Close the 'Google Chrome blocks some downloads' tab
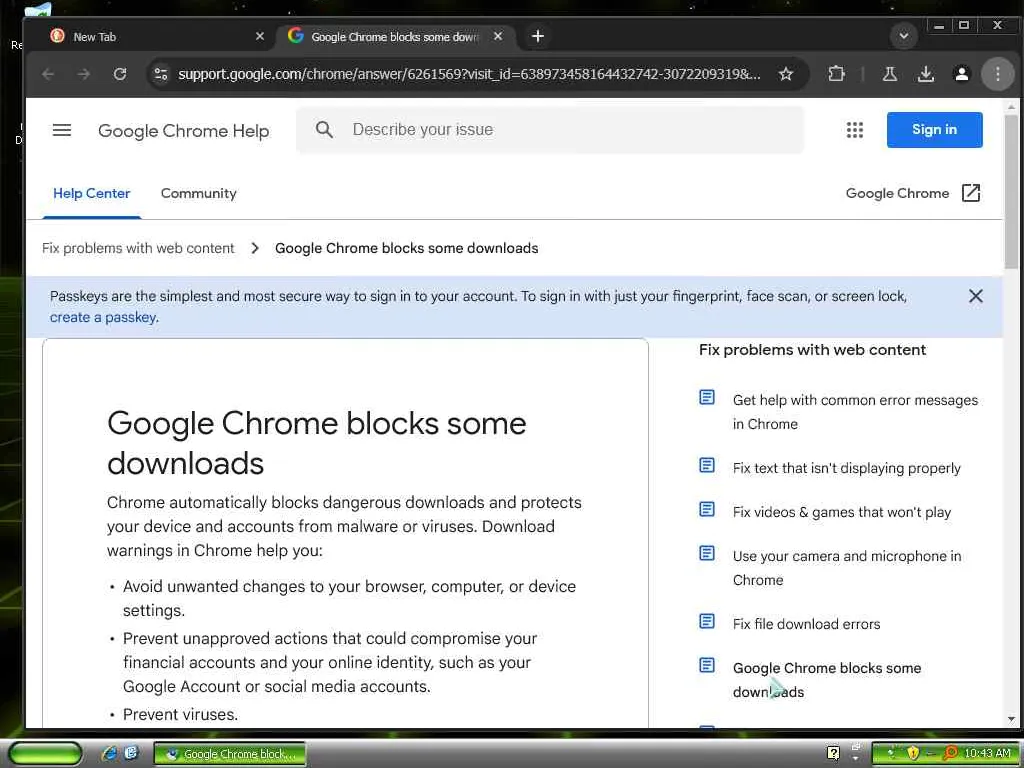 point(498,37)
